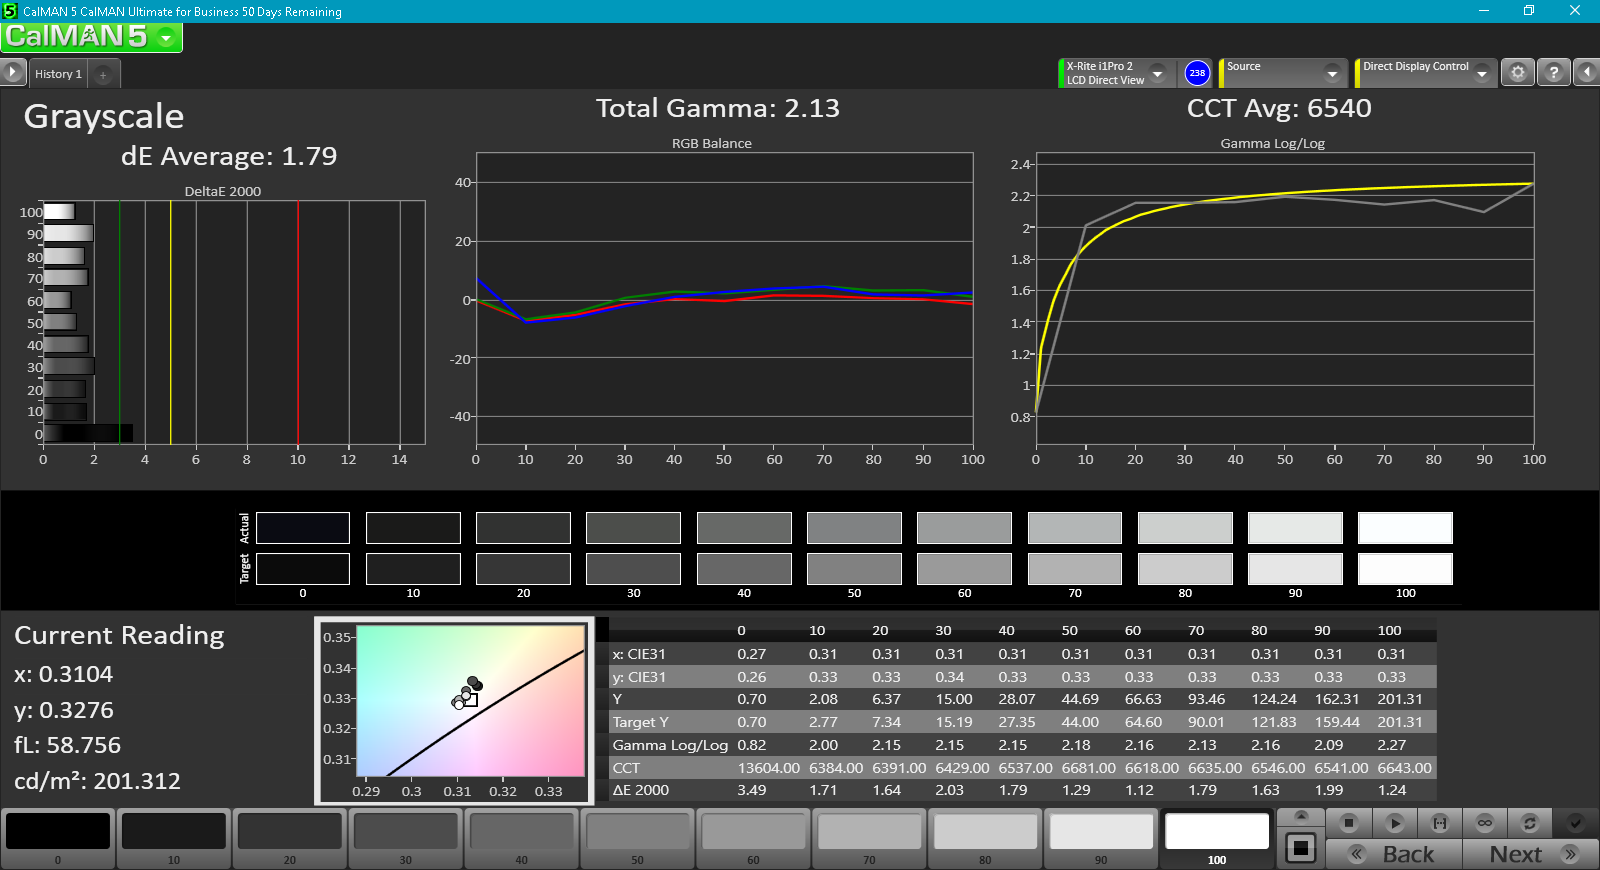Viewport: 1600px width, 870px height.
Task: Toggle continuous read infinity icon
Action: [1485, 823]
